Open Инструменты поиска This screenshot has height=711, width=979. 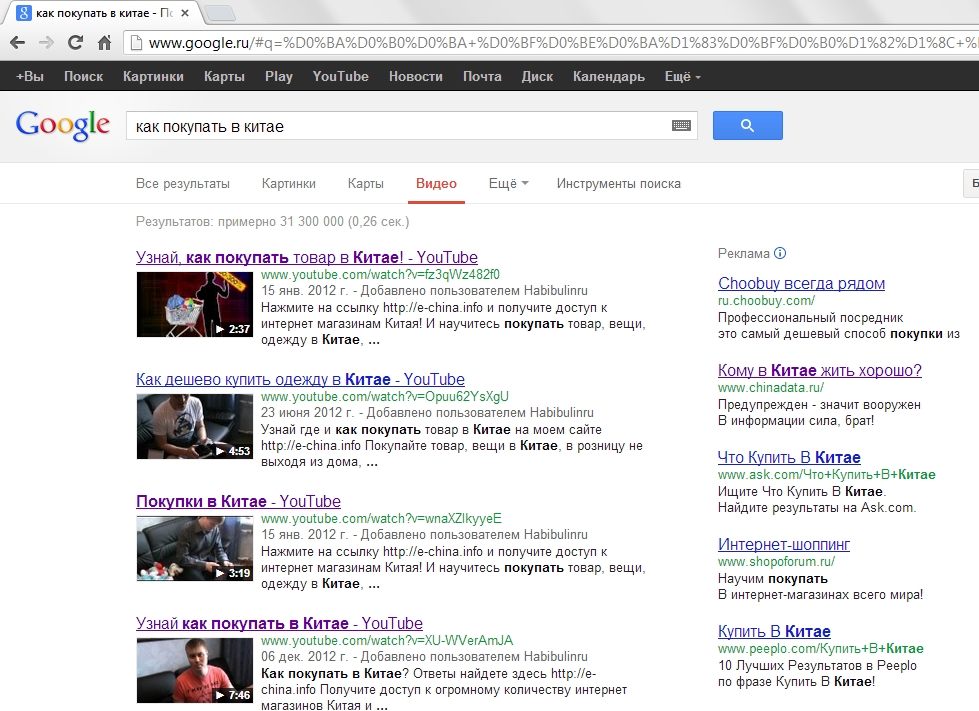619,184
